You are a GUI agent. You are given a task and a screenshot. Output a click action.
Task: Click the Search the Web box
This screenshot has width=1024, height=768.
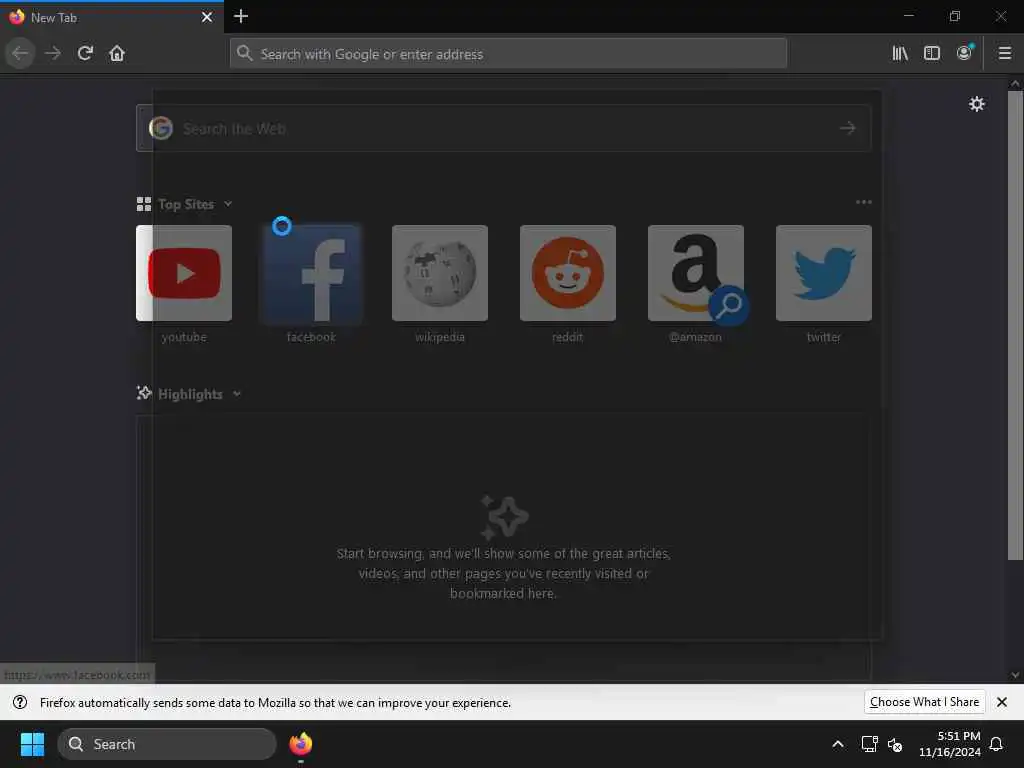coord(504,128)
